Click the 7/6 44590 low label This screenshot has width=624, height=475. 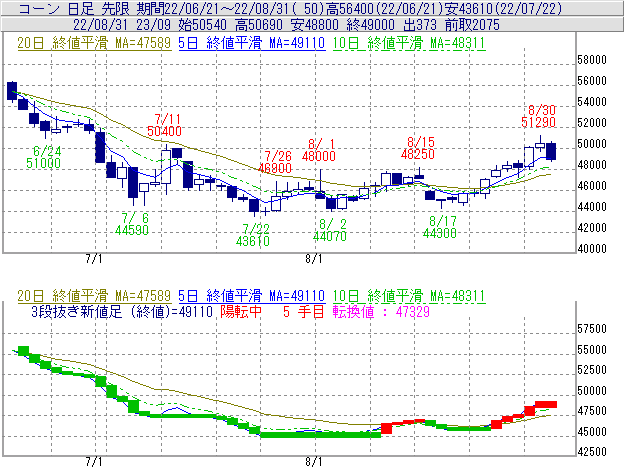(x=132, y=224)
